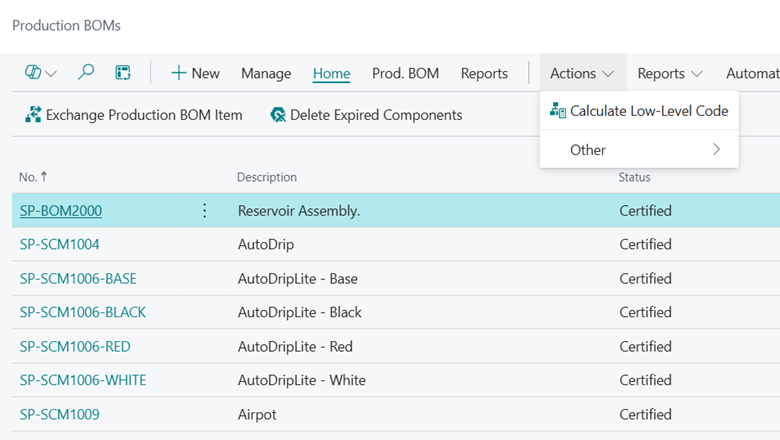780x440 pixels.
Task: Click Exchange Production BOM Item
Action: click(134, 115)
